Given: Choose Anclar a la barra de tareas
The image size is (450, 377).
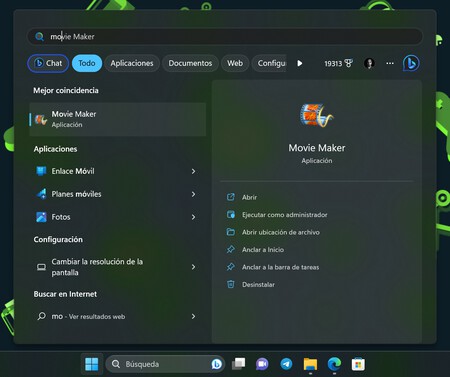Looking at the screenshot, I should click(x=280, y=267).
